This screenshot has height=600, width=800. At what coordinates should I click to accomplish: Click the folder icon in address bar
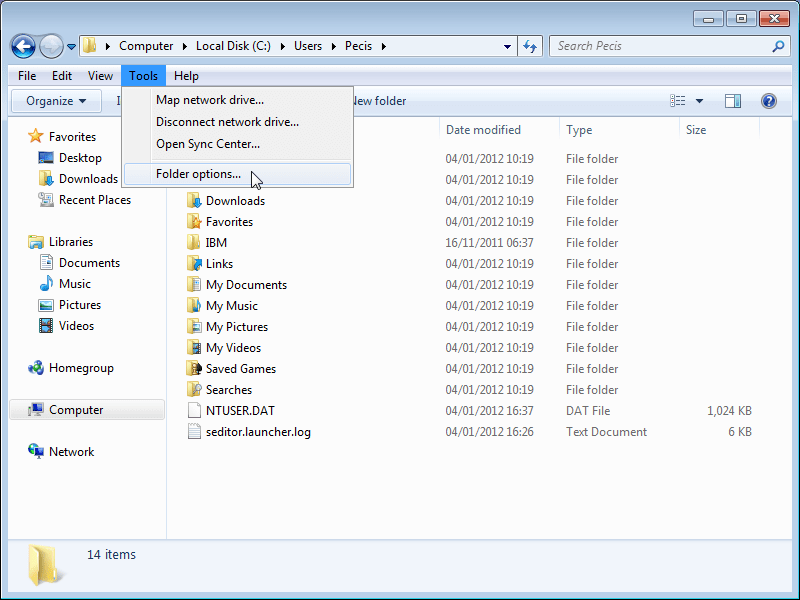coord(89,45)
